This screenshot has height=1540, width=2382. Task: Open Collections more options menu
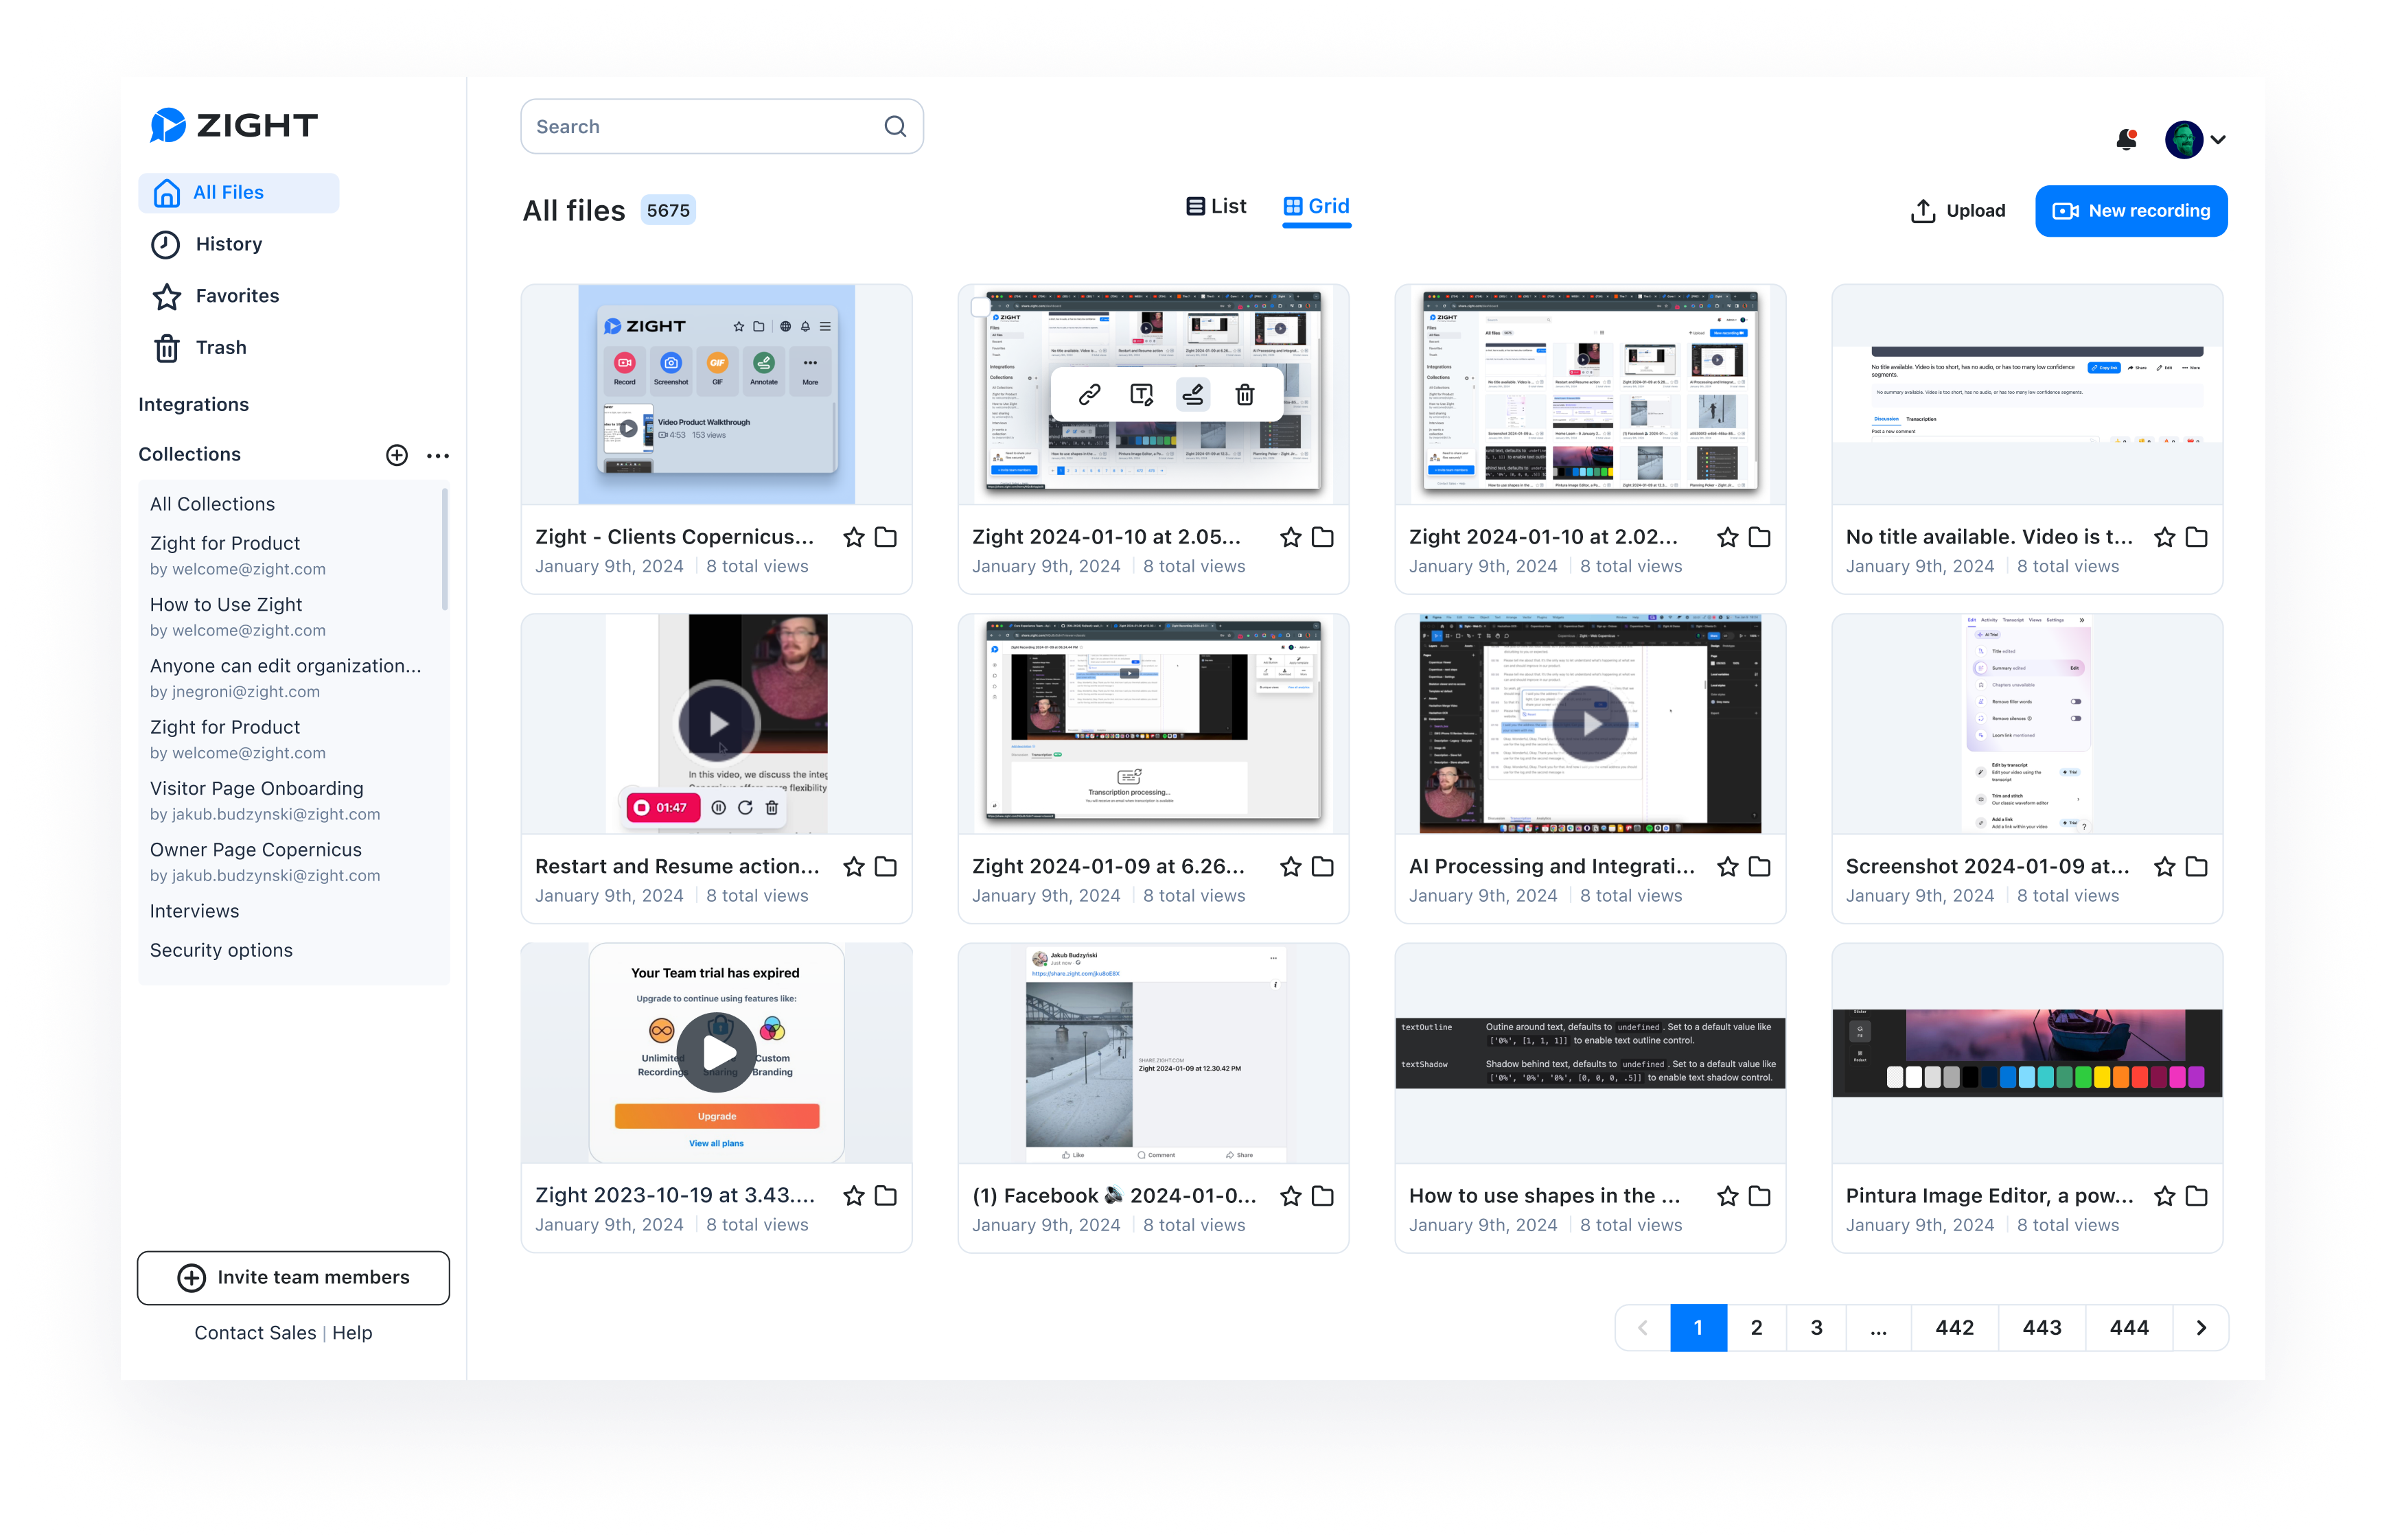point(438,455)
